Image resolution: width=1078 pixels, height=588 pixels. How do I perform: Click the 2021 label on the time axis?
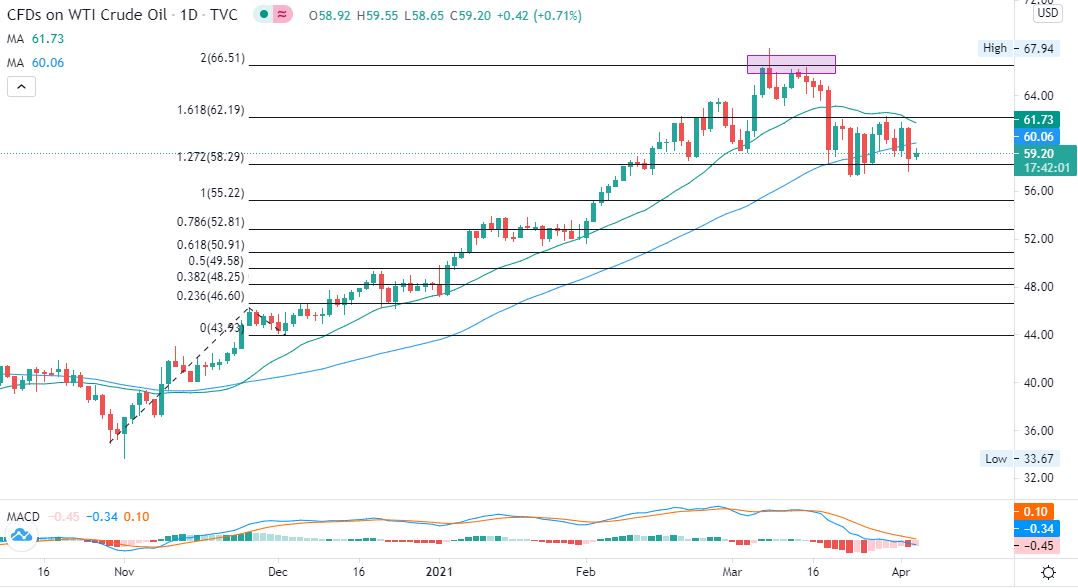click(439, 571)
